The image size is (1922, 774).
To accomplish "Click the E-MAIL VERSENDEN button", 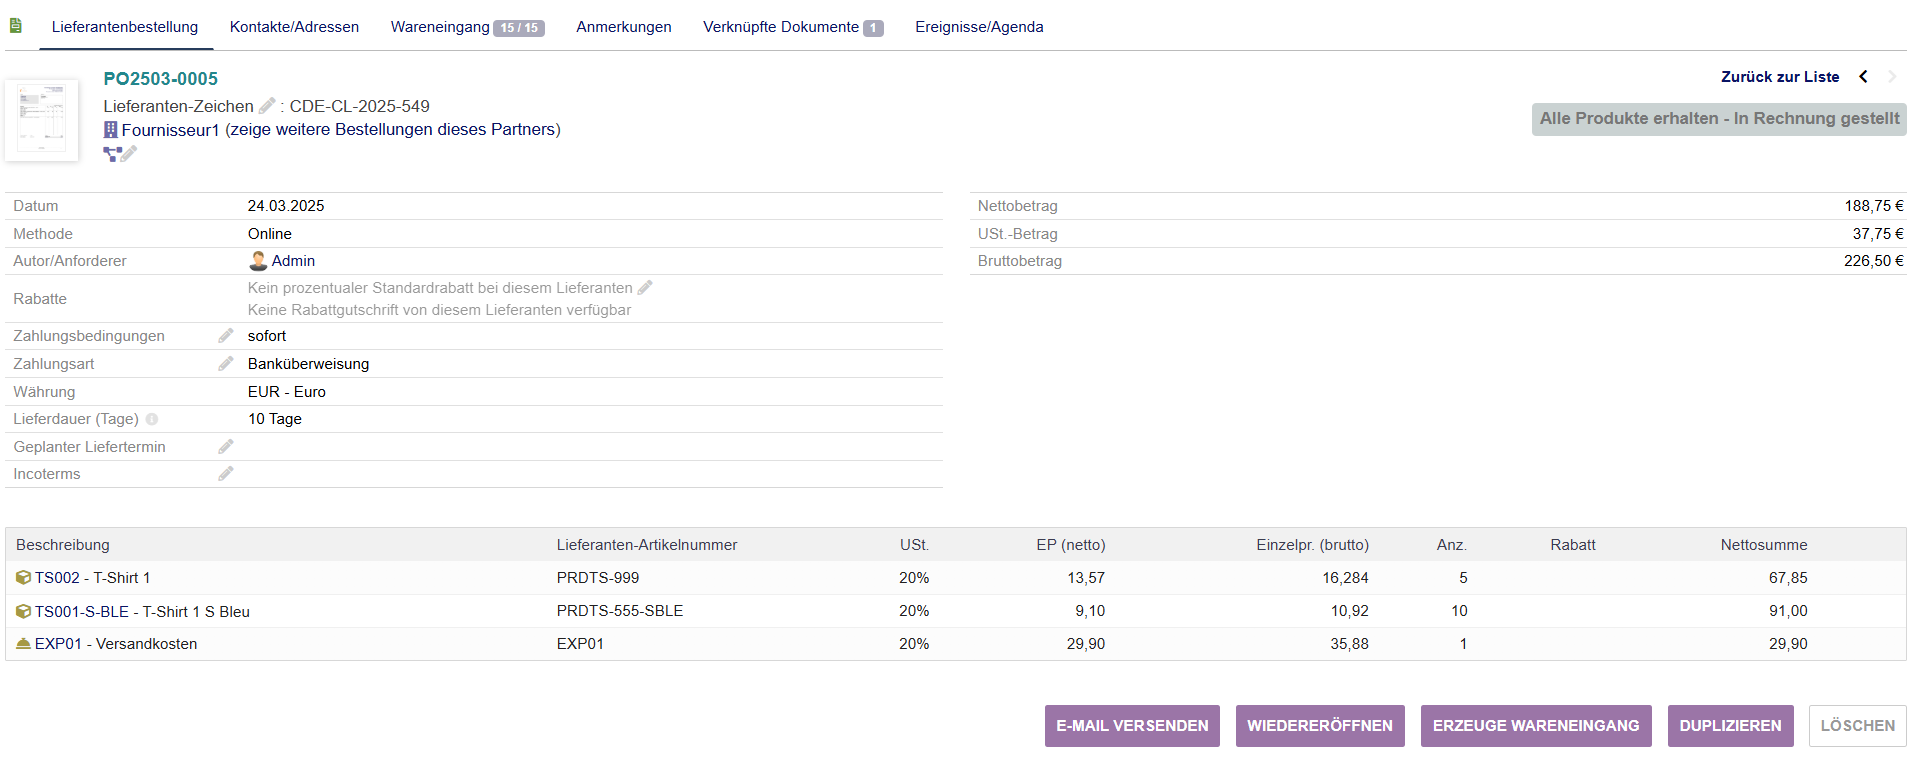I will (x=1132, y=726).
